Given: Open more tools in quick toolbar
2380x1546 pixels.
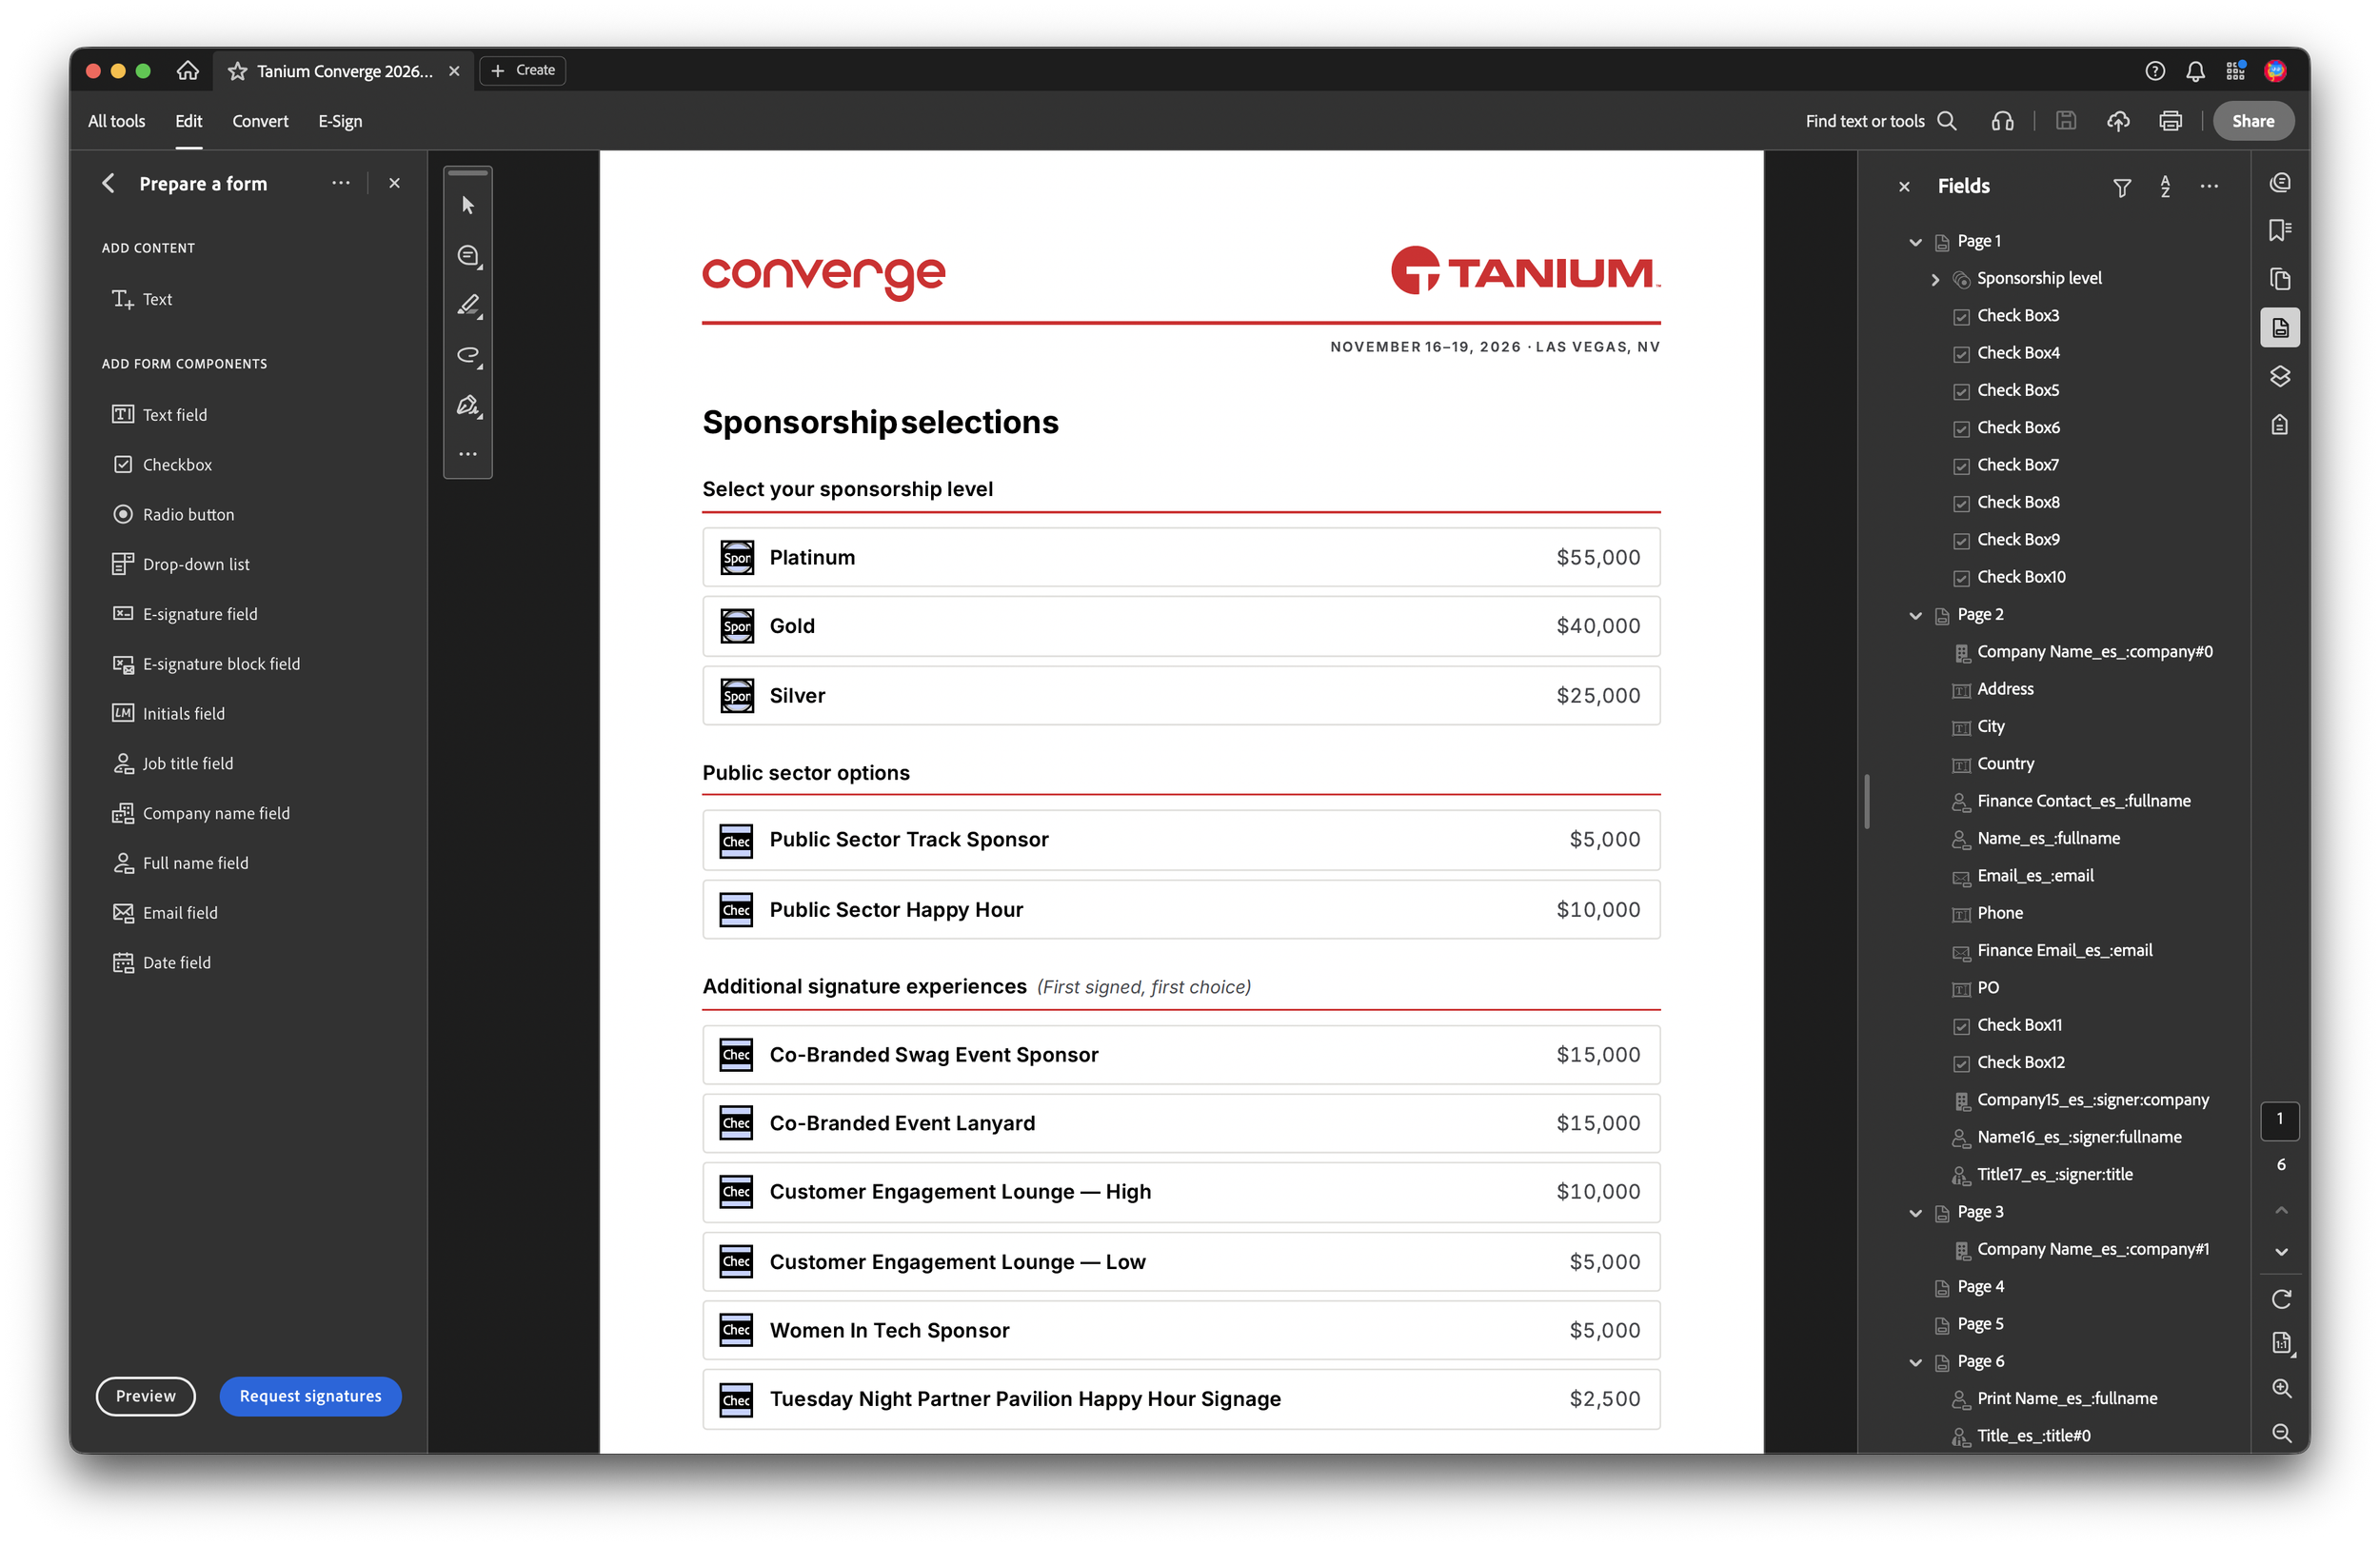Looking at the screenshot, I should (x=468, y=454).
